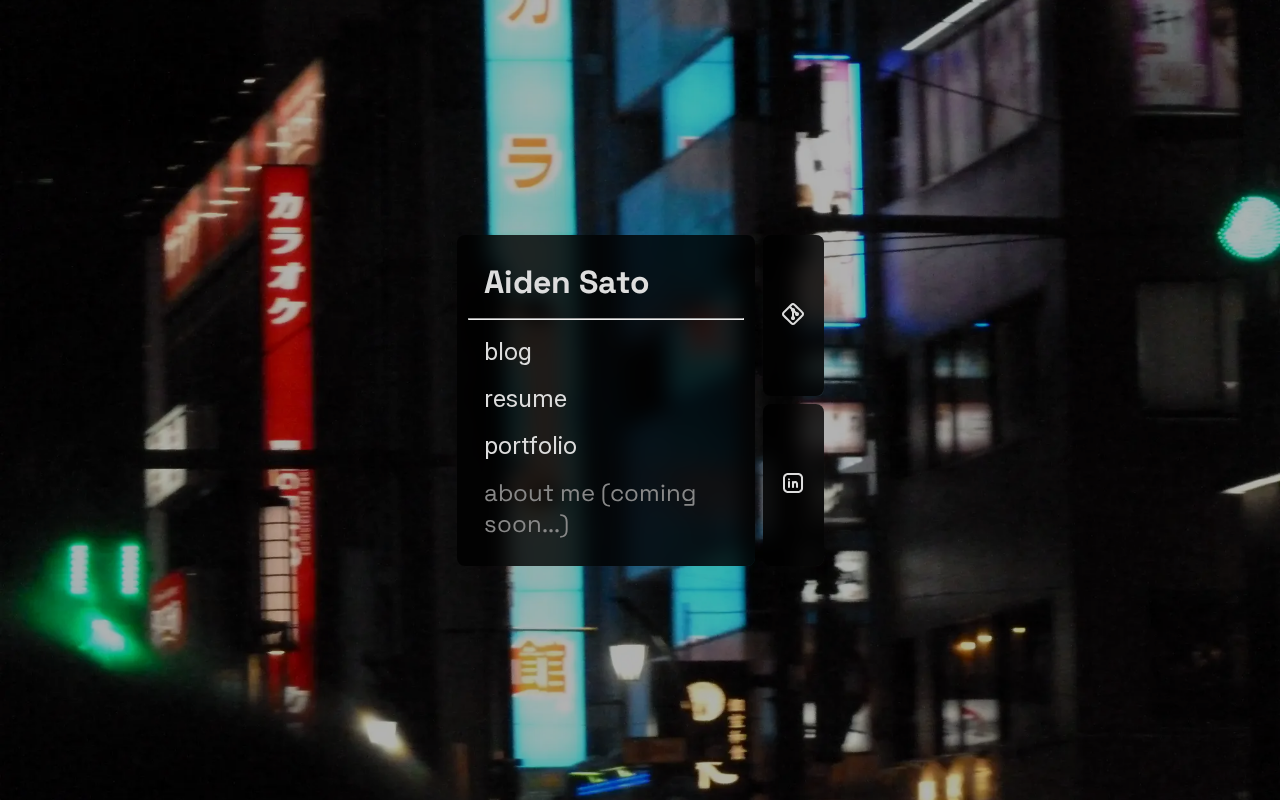The image size is (1280, 800).
Task: Click the "Aiden Sato" name heading
Action: click(566, 282)
